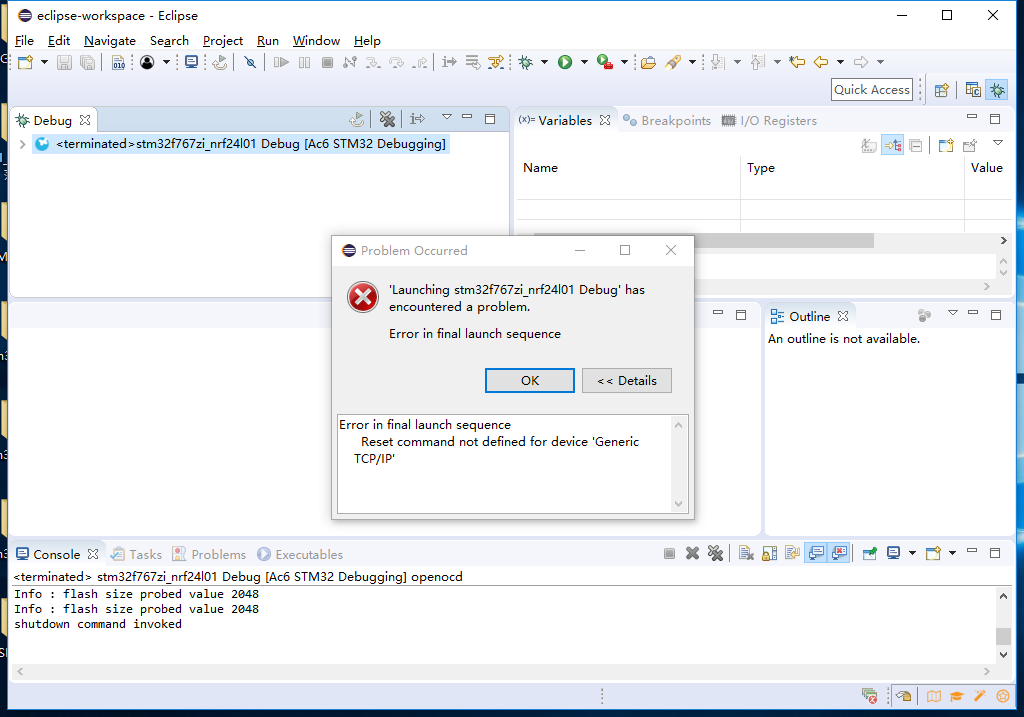Image resolution: width=1024 pixels, height=717 pixels.
Task: Click OK in the Problem Occurred dialog
Action: pyautogui.click(x=529, y=380)
